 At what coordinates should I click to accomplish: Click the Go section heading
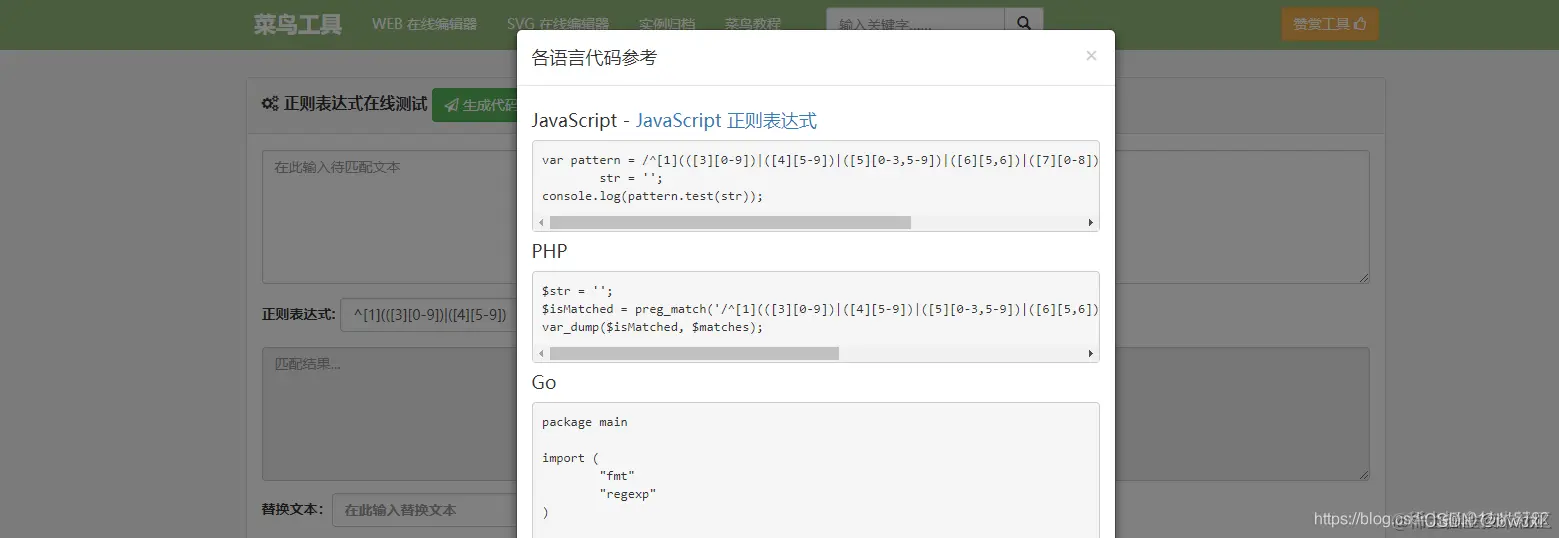pos(544,383)
